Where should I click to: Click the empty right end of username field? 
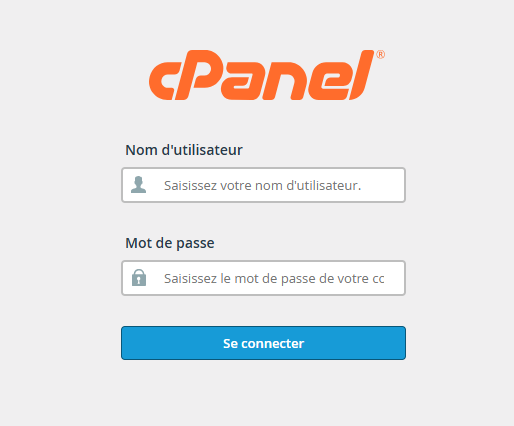[x=383, y=185]
